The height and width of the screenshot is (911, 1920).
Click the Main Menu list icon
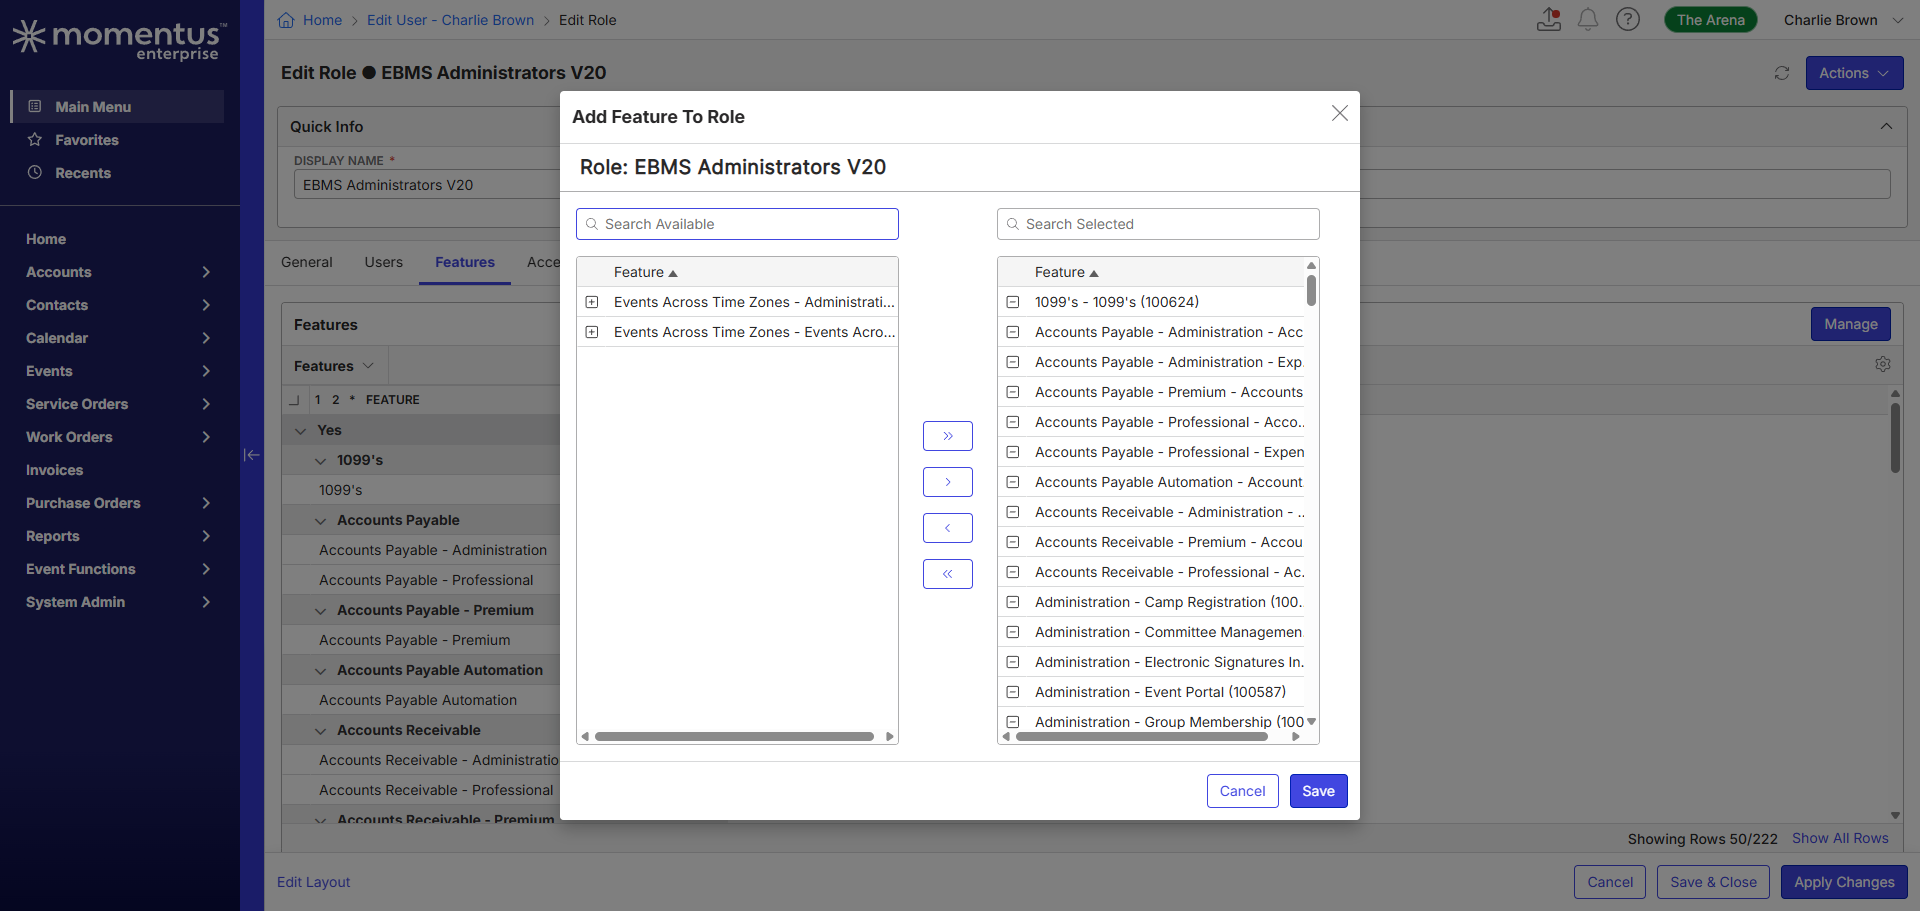(35, 106)
